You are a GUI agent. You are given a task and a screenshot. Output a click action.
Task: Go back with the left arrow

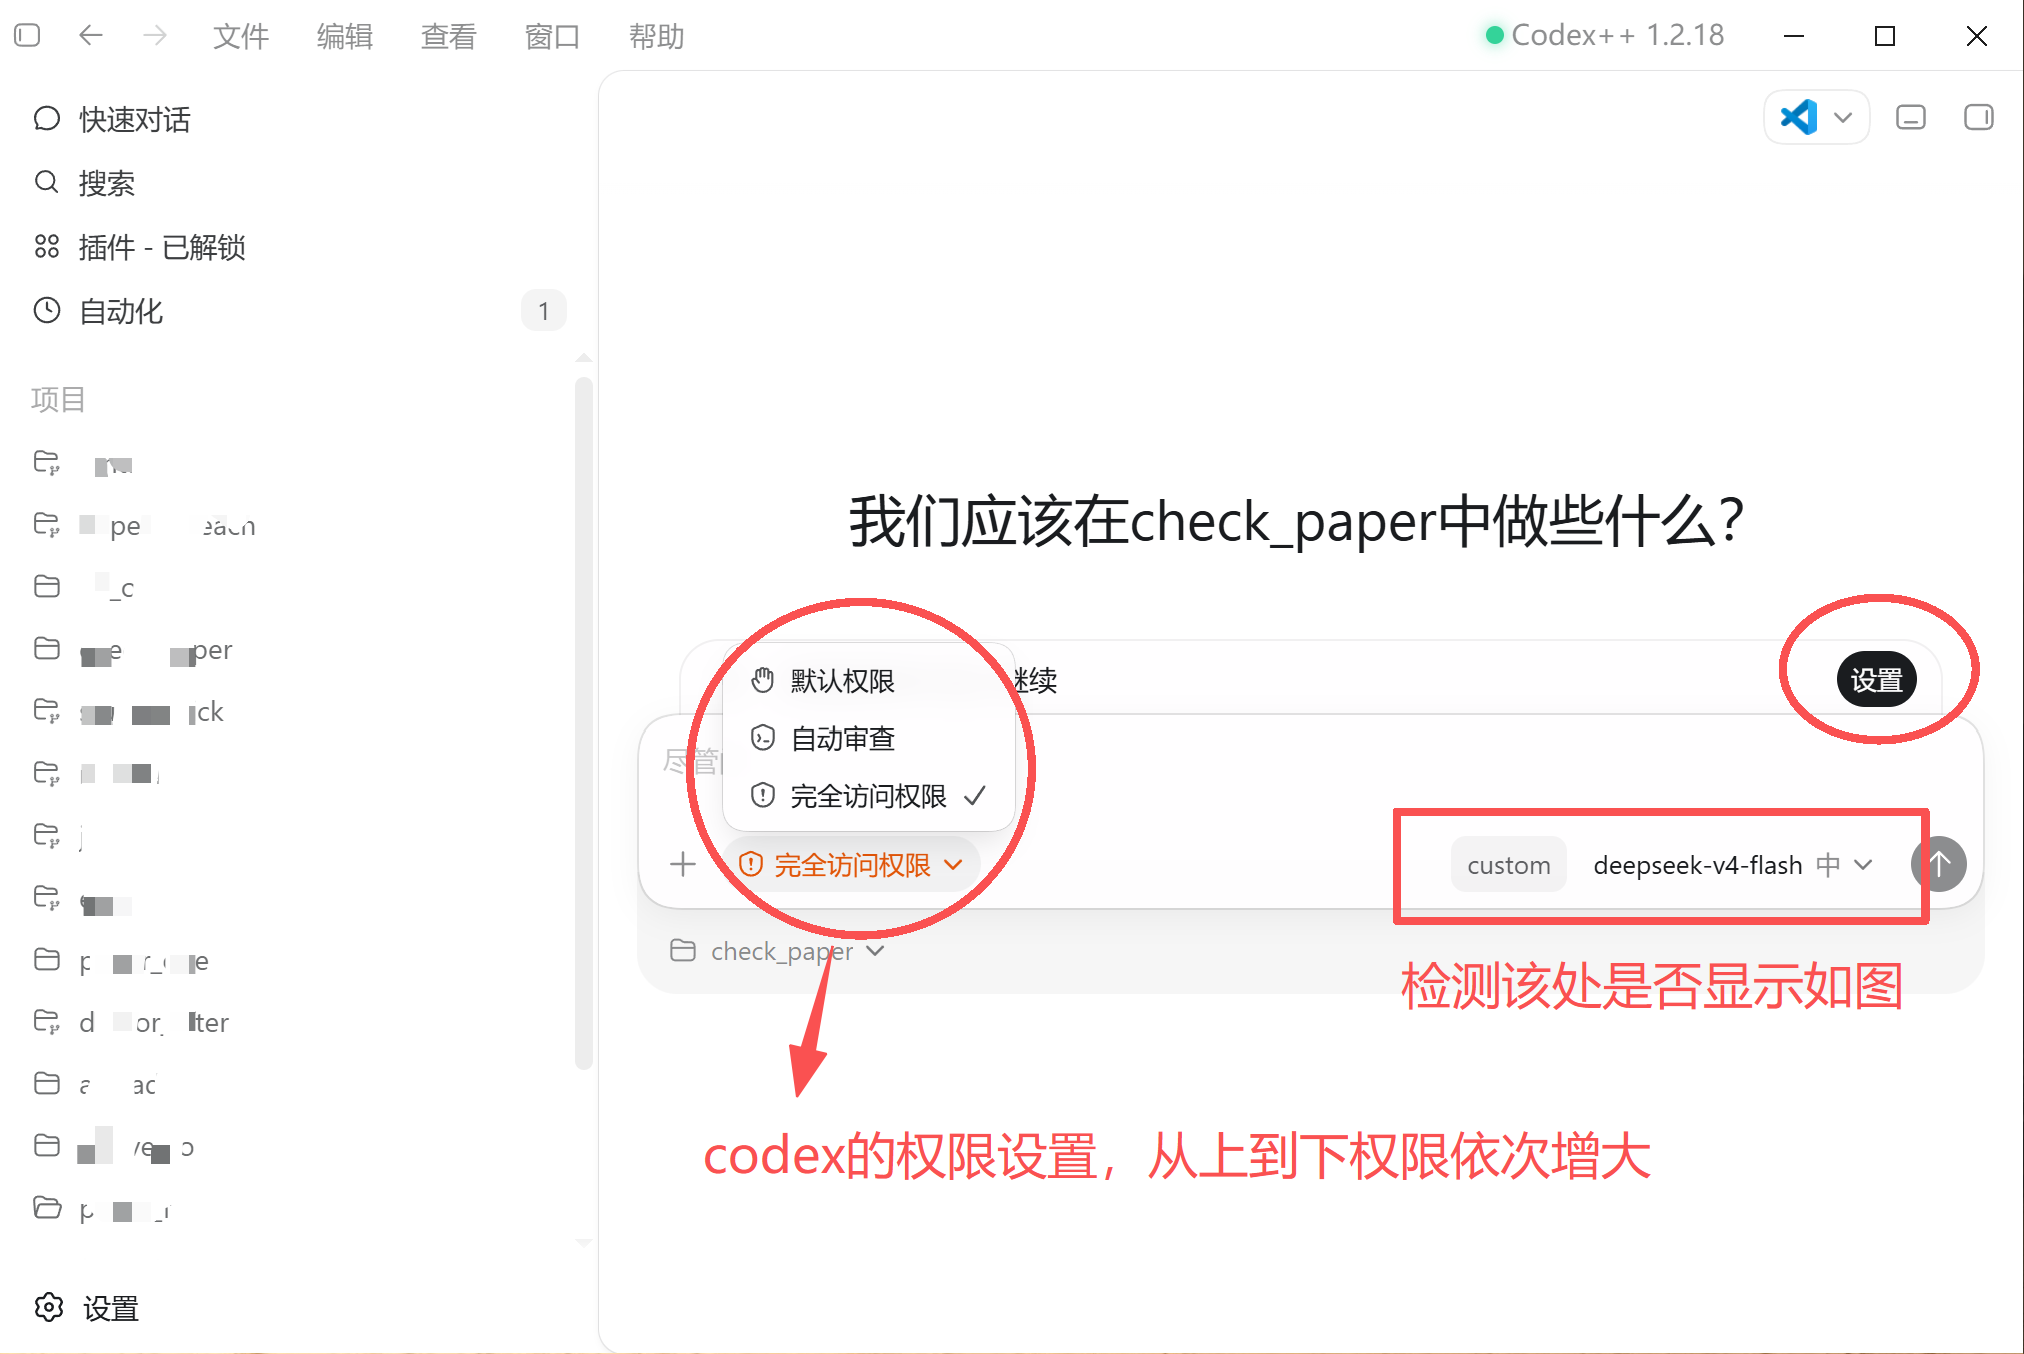91,35
